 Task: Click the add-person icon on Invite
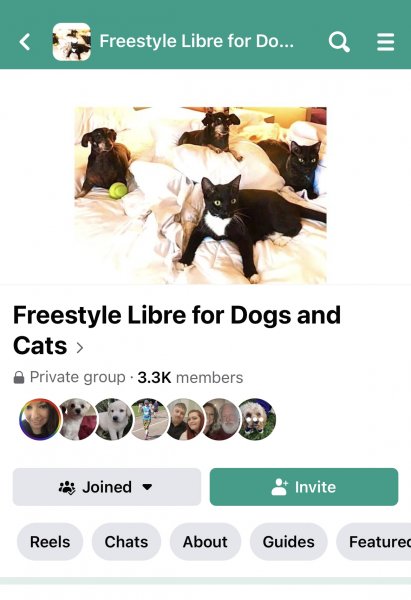coord(279,487)
